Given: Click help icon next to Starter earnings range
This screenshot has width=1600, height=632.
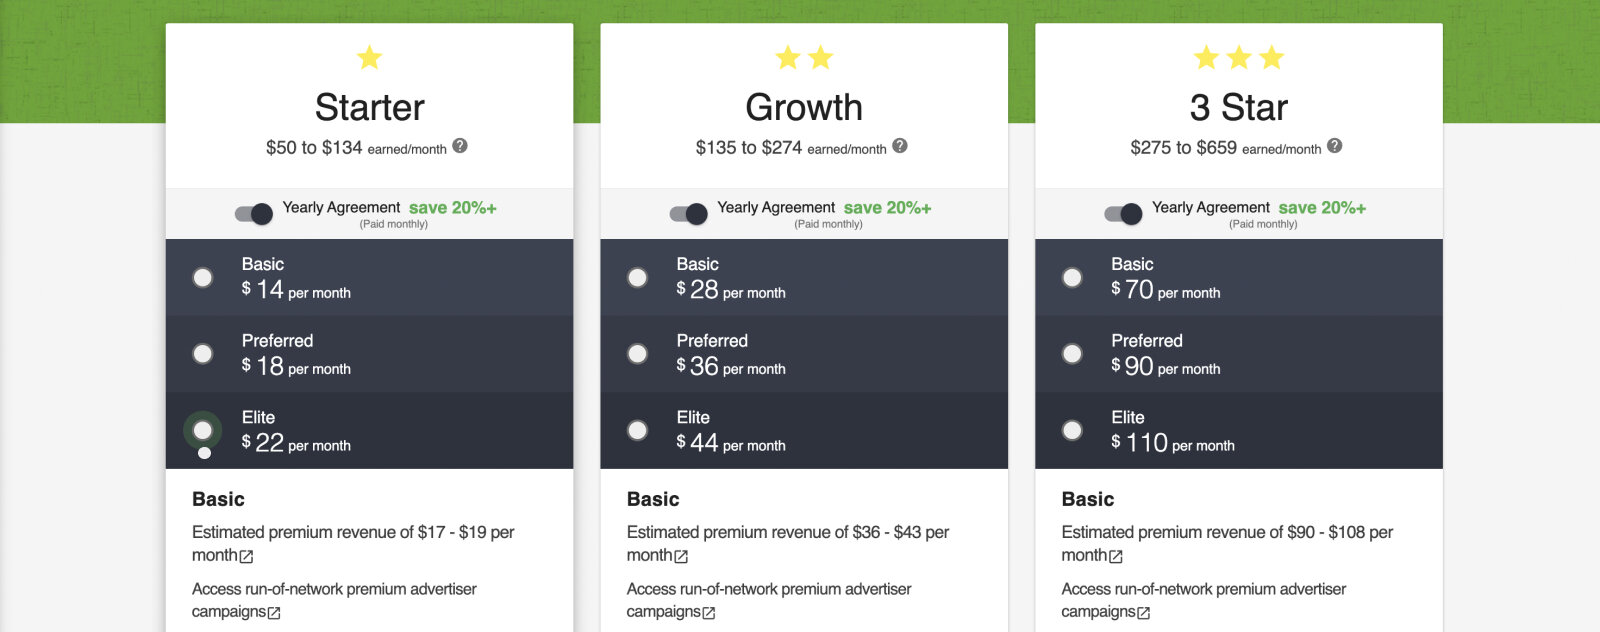Looking at the screenshot, I should pyautogui.click(x=460, y=146).
